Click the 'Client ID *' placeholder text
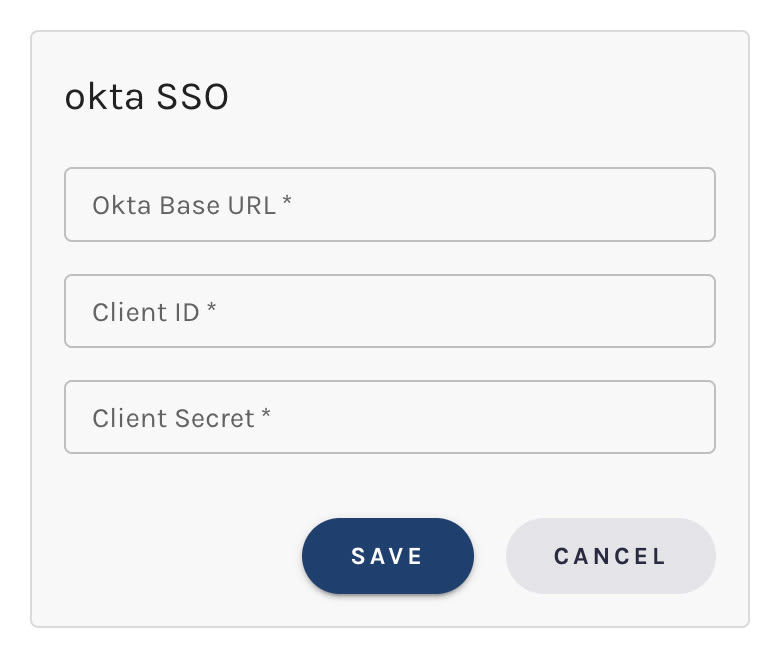This screenshot has height=662, width=782. [154, 311]
